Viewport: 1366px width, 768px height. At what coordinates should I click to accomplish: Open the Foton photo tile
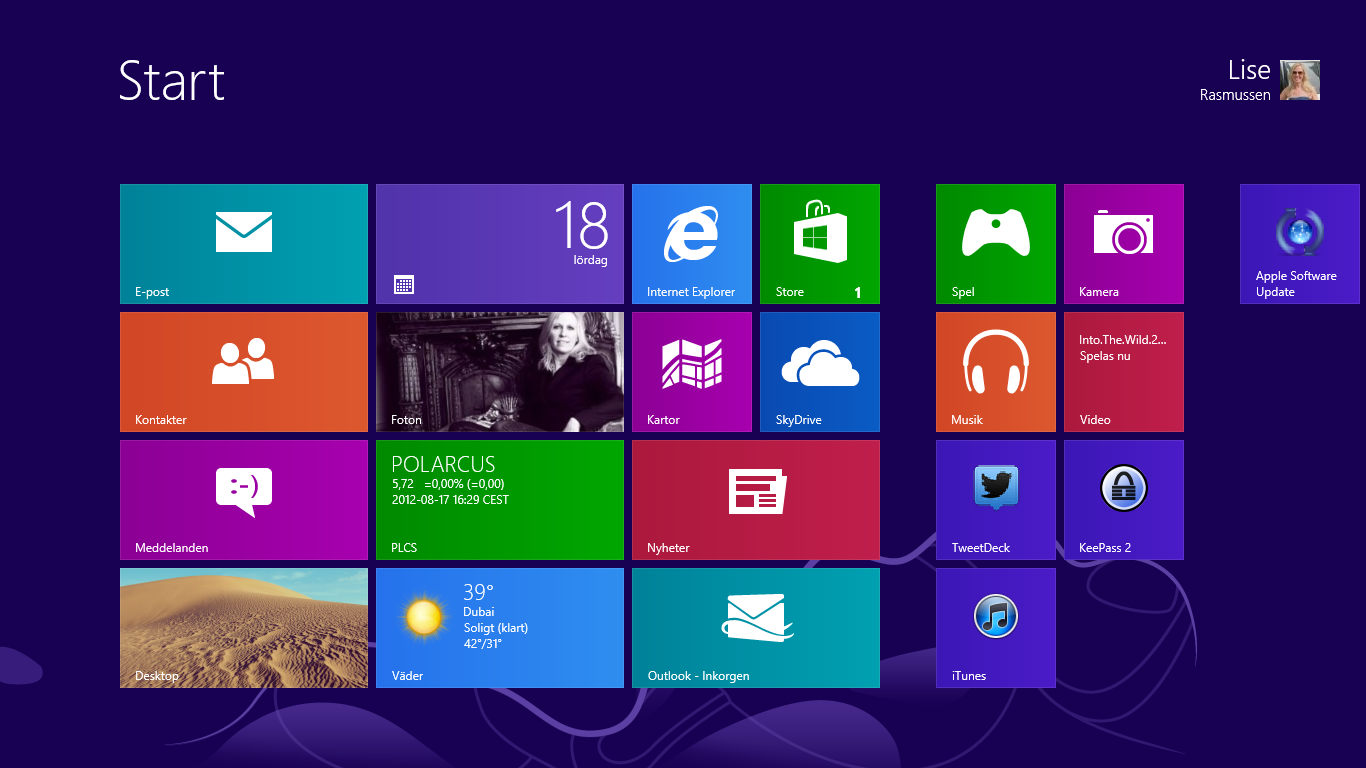click(x=500, y=372)
